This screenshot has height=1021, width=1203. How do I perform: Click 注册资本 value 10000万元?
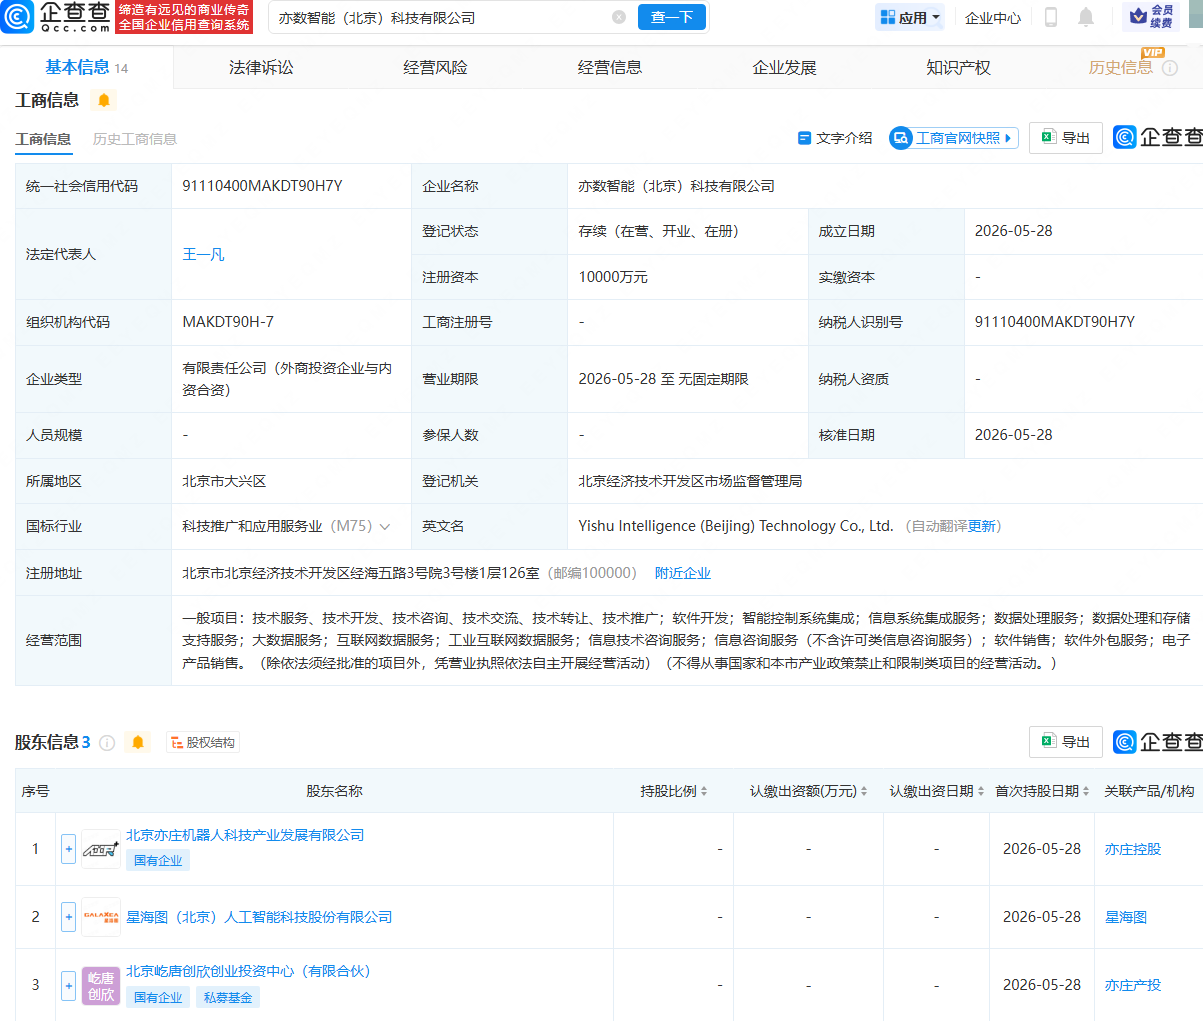coord(613,277)
